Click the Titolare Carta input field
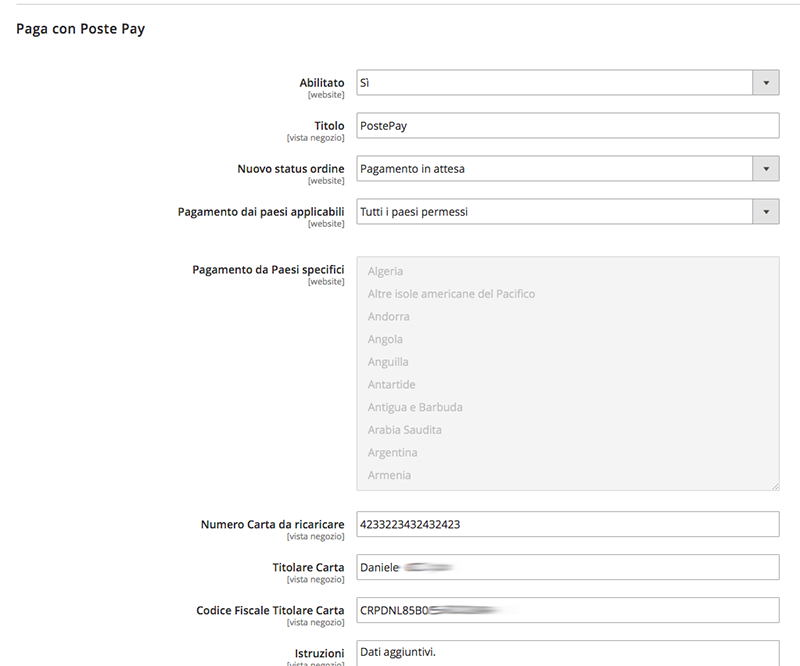 [x=568, y=567]
